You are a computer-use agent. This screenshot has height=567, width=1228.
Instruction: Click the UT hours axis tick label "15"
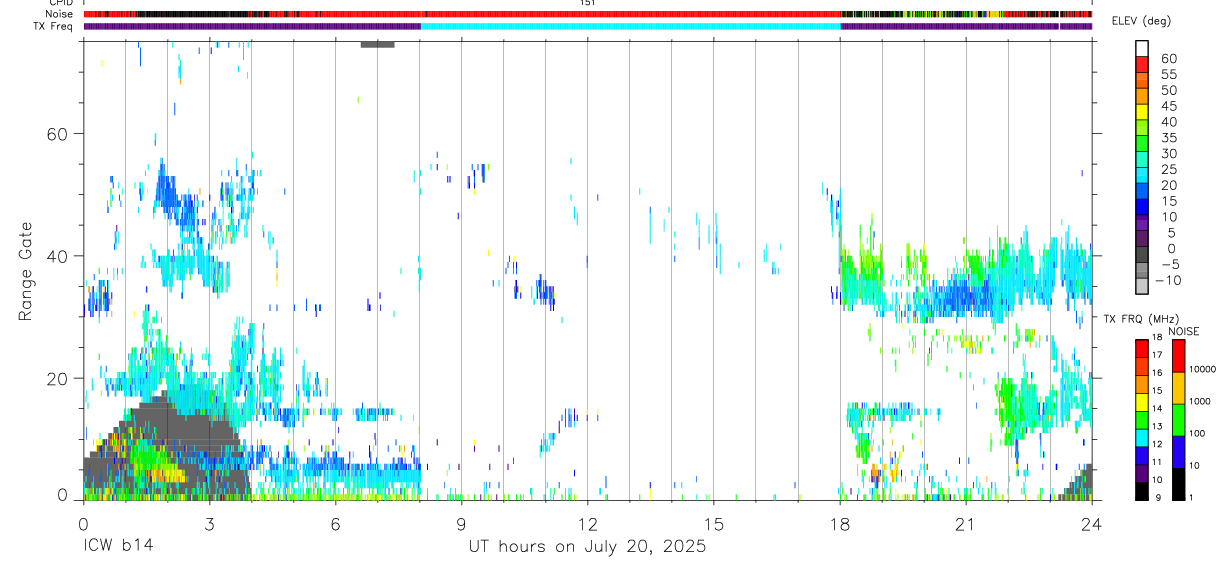tap(713, 523)
